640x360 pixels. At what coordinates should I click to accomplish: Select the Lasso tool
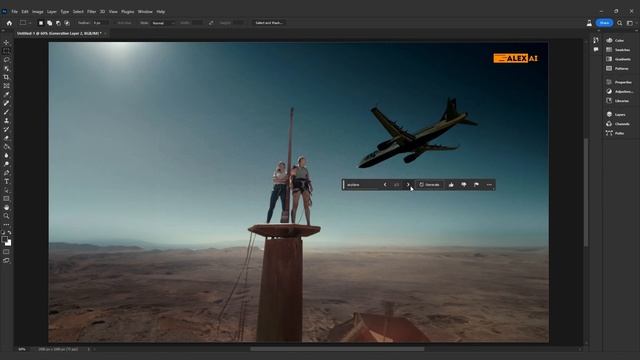click(6, 60)
